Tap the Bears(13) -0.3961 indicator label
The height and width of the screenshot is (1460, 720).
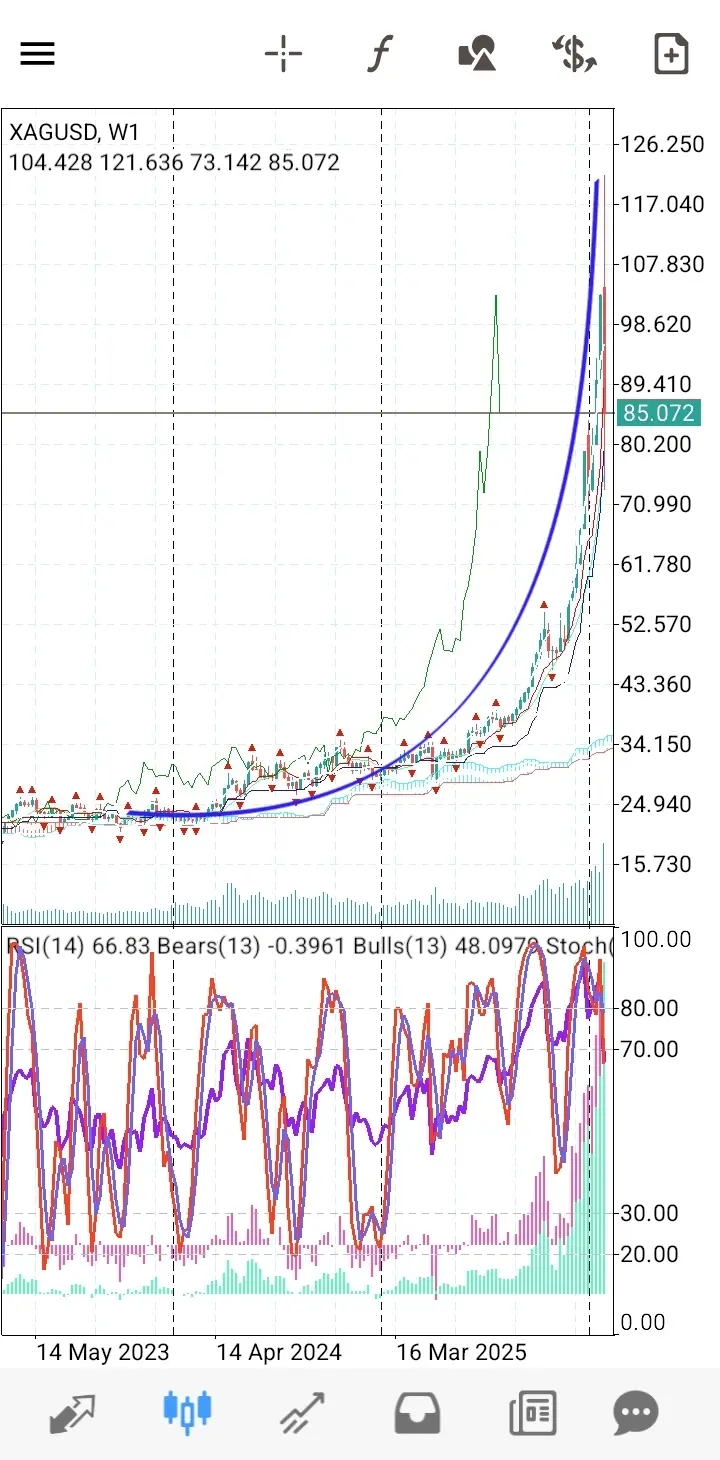[x=251, y=946]
